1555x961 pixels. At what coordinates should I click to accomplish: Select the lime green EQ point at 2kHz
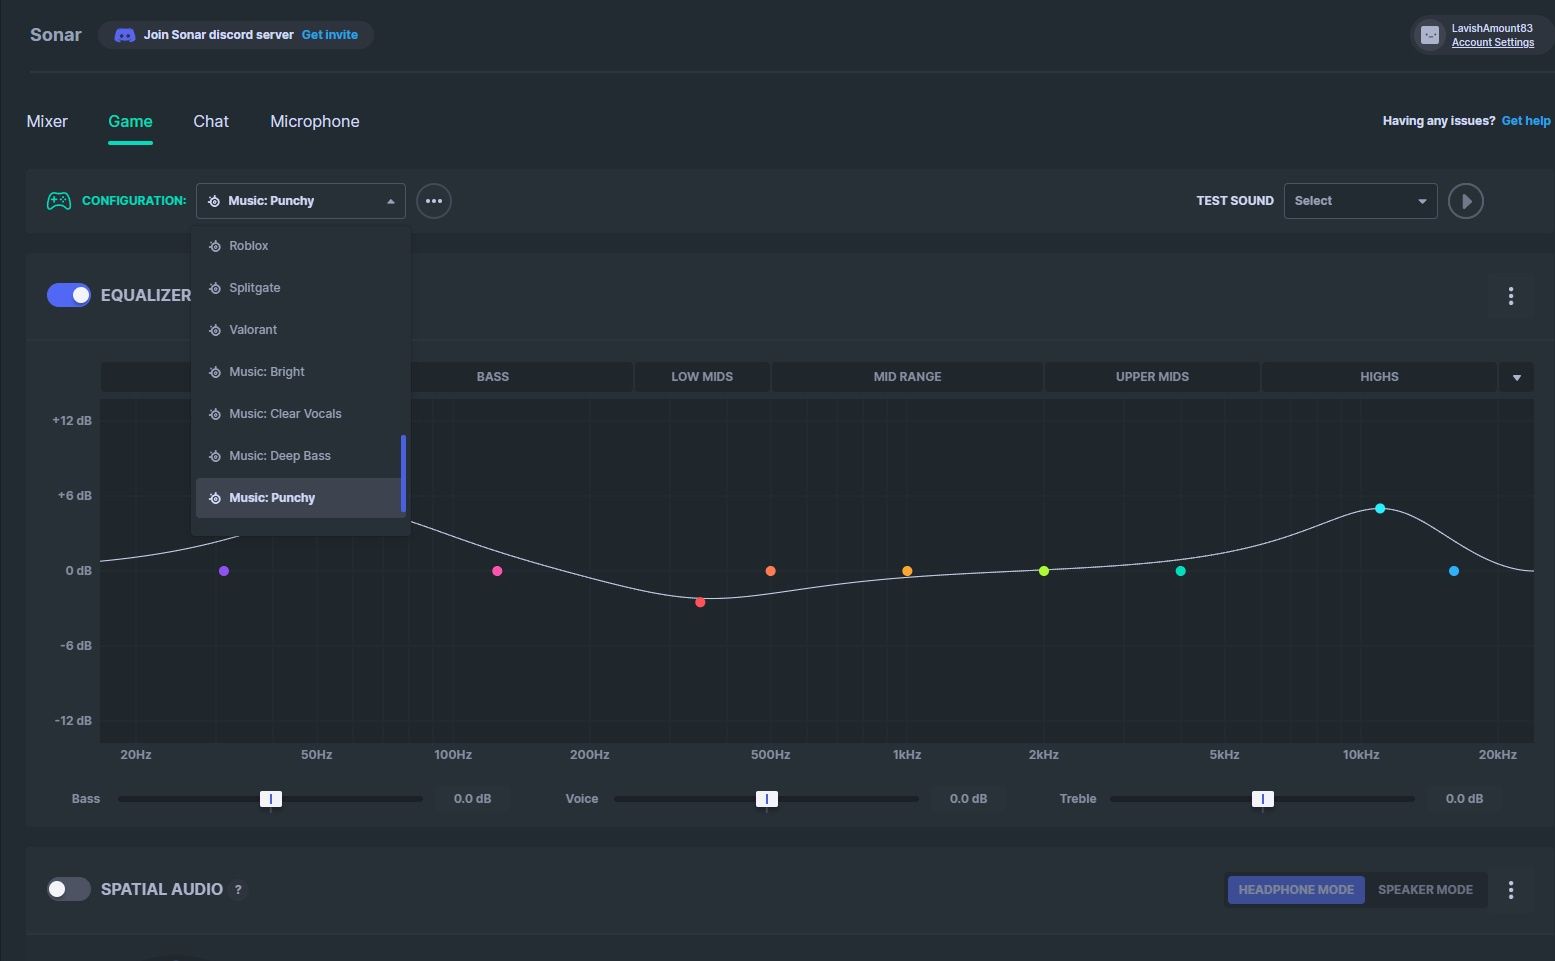tap(1044, 571)
